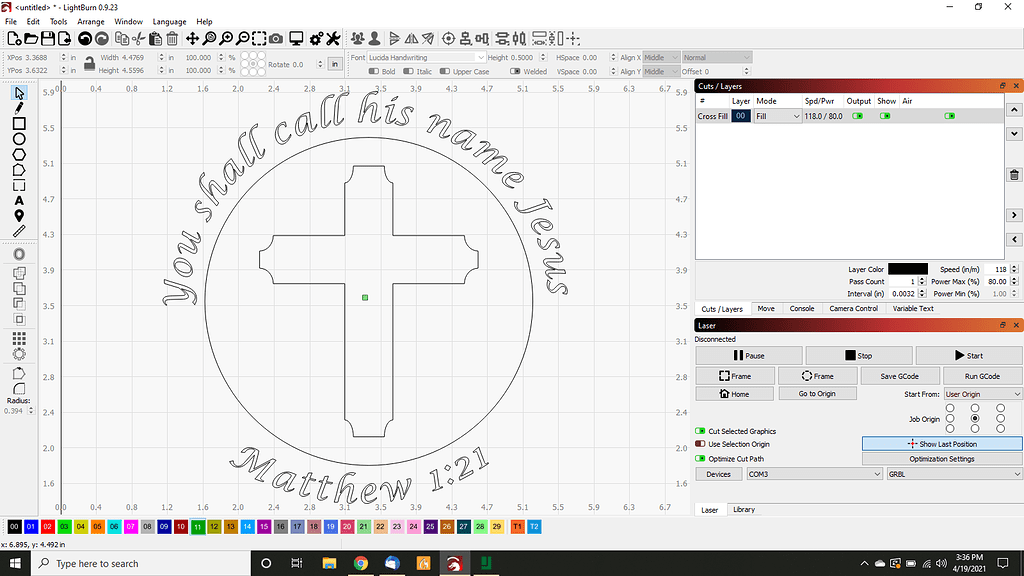The height and width of the screenshot is (576, 1024).
Task: Switch to the Console tab
Action: coord(802,308)
